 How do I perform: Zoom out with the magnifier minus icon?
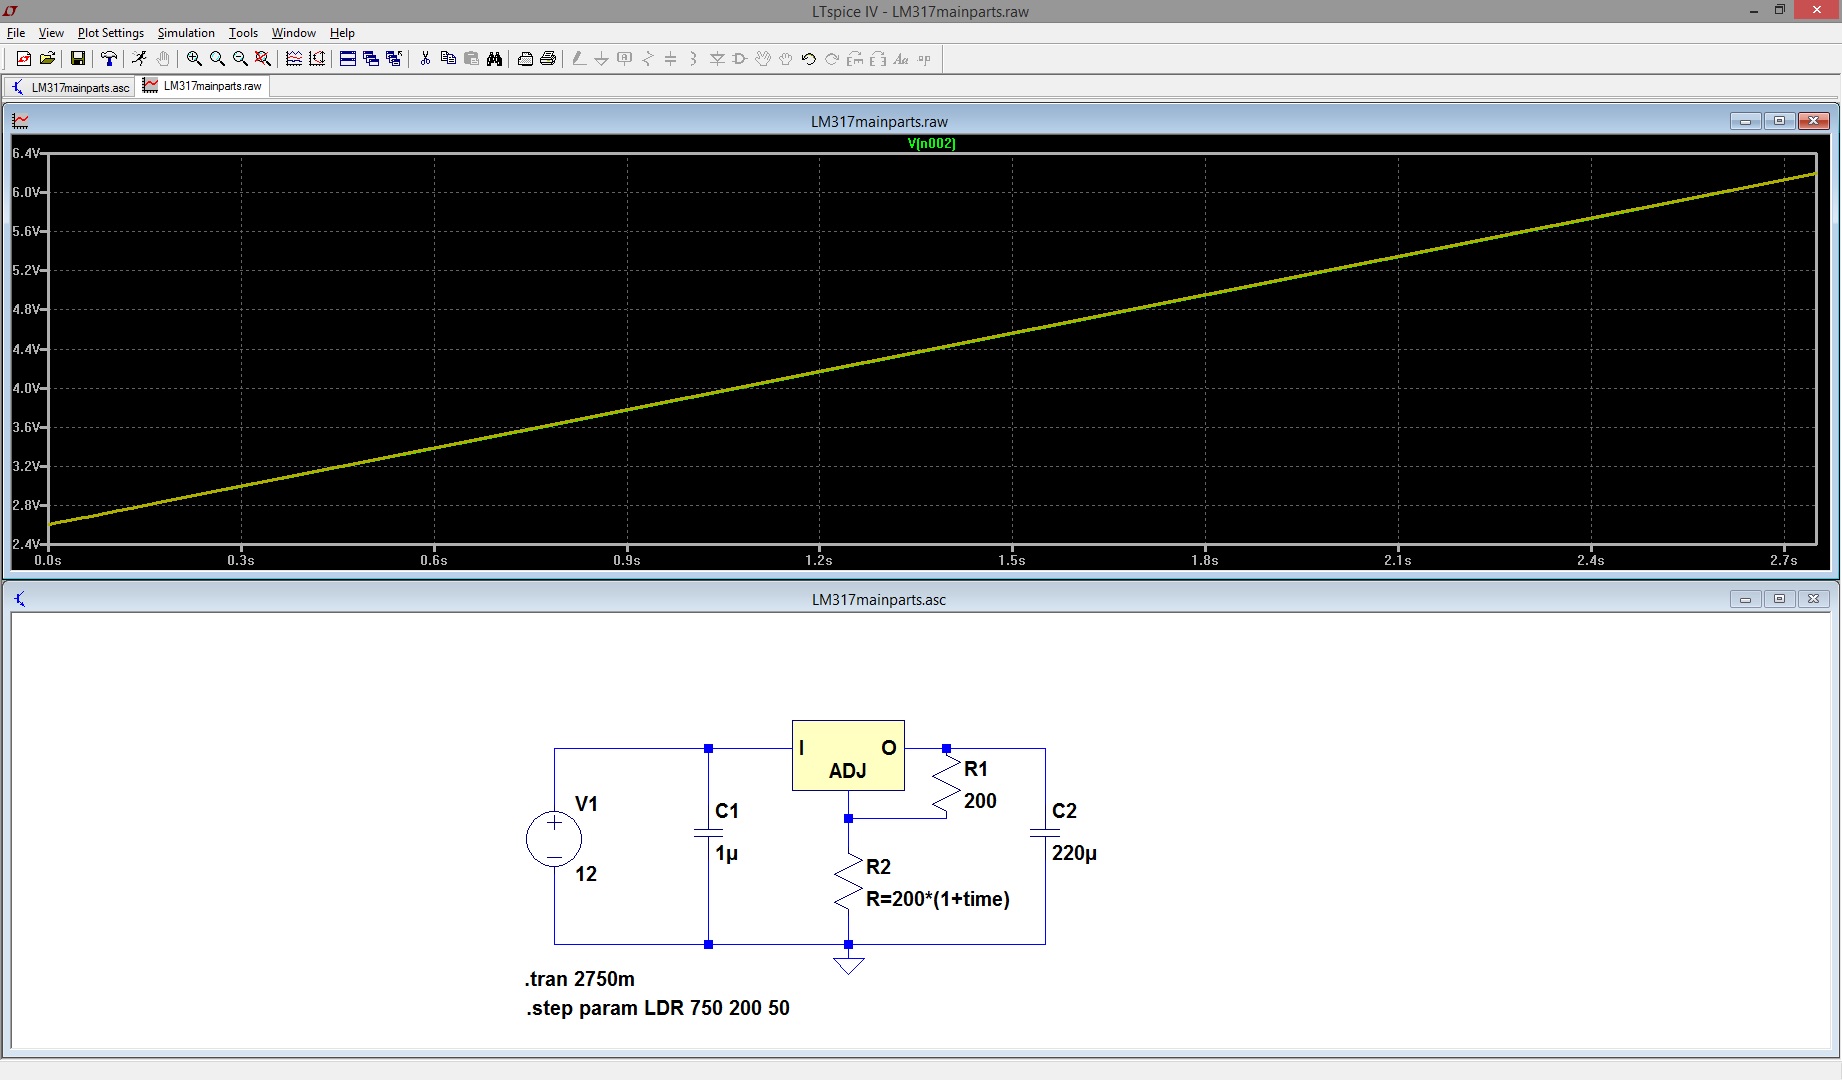click(x=240, y=59)
